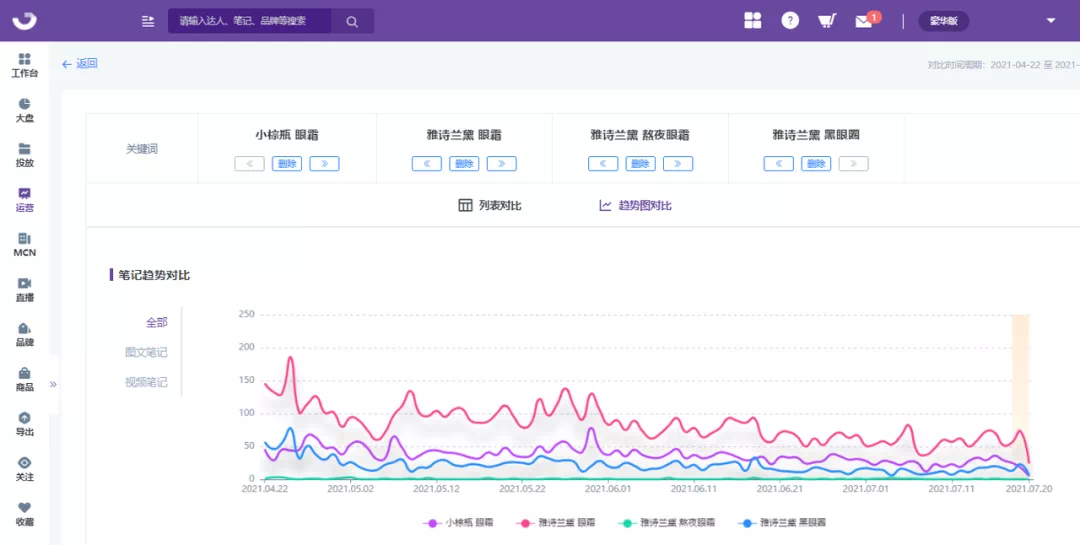
Task: Expand the sidebar with double chevron
Action: click(53, 384)
